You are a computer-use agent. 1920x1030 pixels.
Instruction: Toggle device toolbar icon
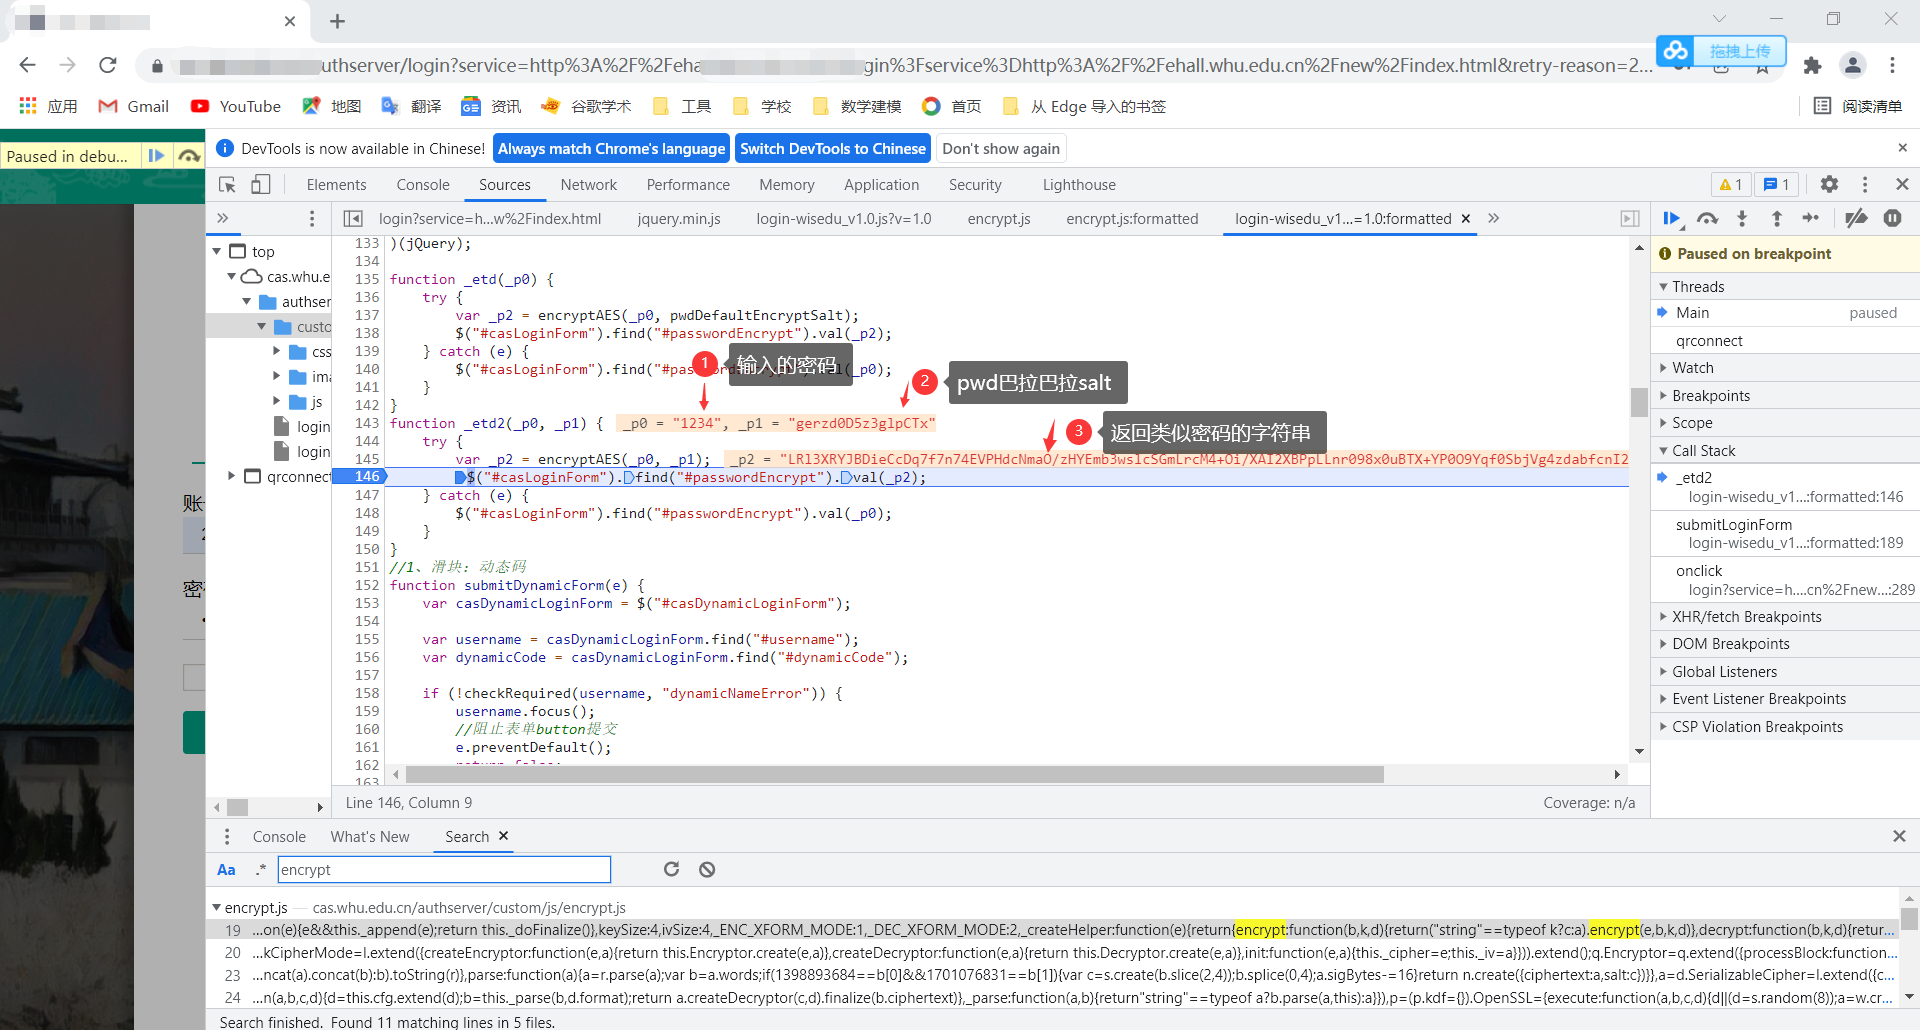click(261, 184)
